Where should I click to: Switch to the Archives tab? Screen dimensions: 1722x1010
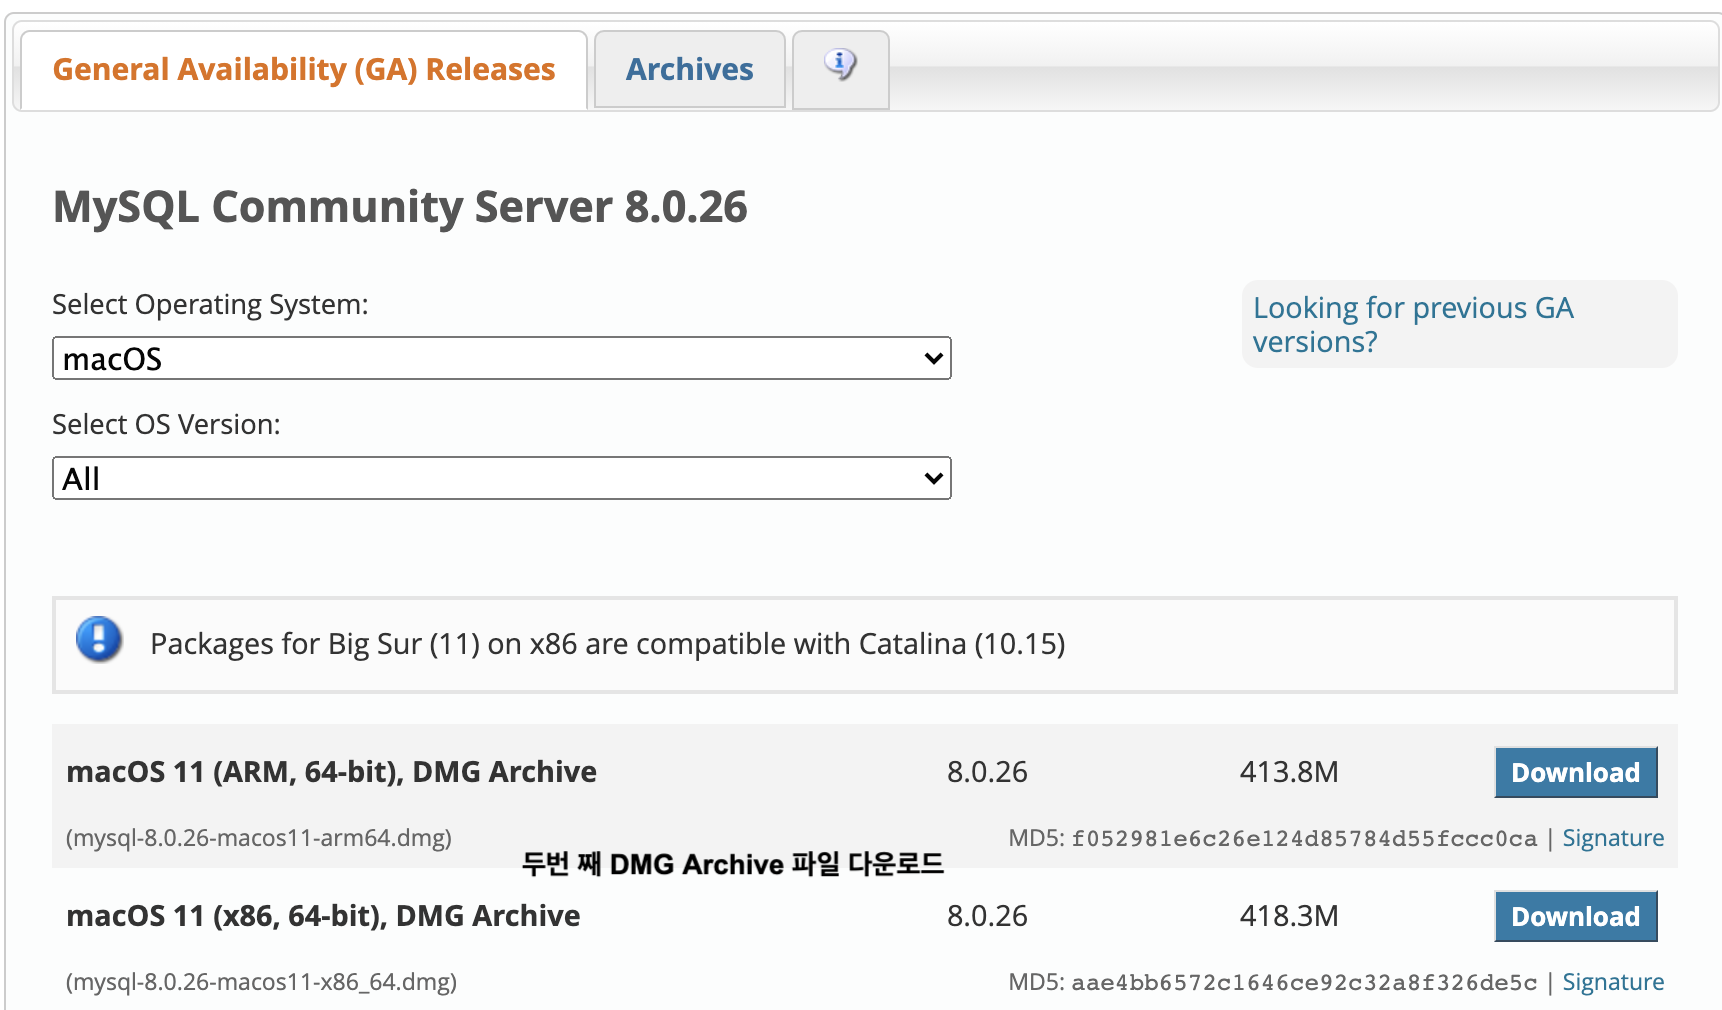(x=689, y=69)
